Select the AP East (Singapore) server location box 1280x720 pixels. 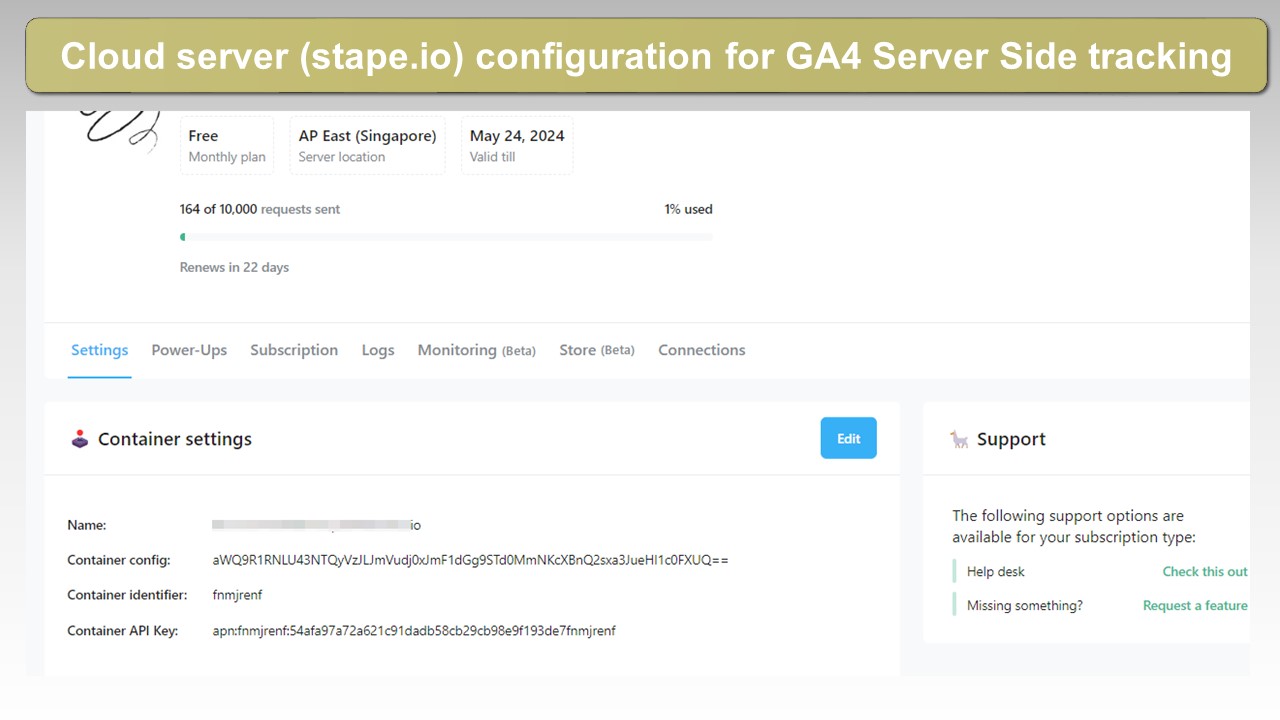(367, 145)
